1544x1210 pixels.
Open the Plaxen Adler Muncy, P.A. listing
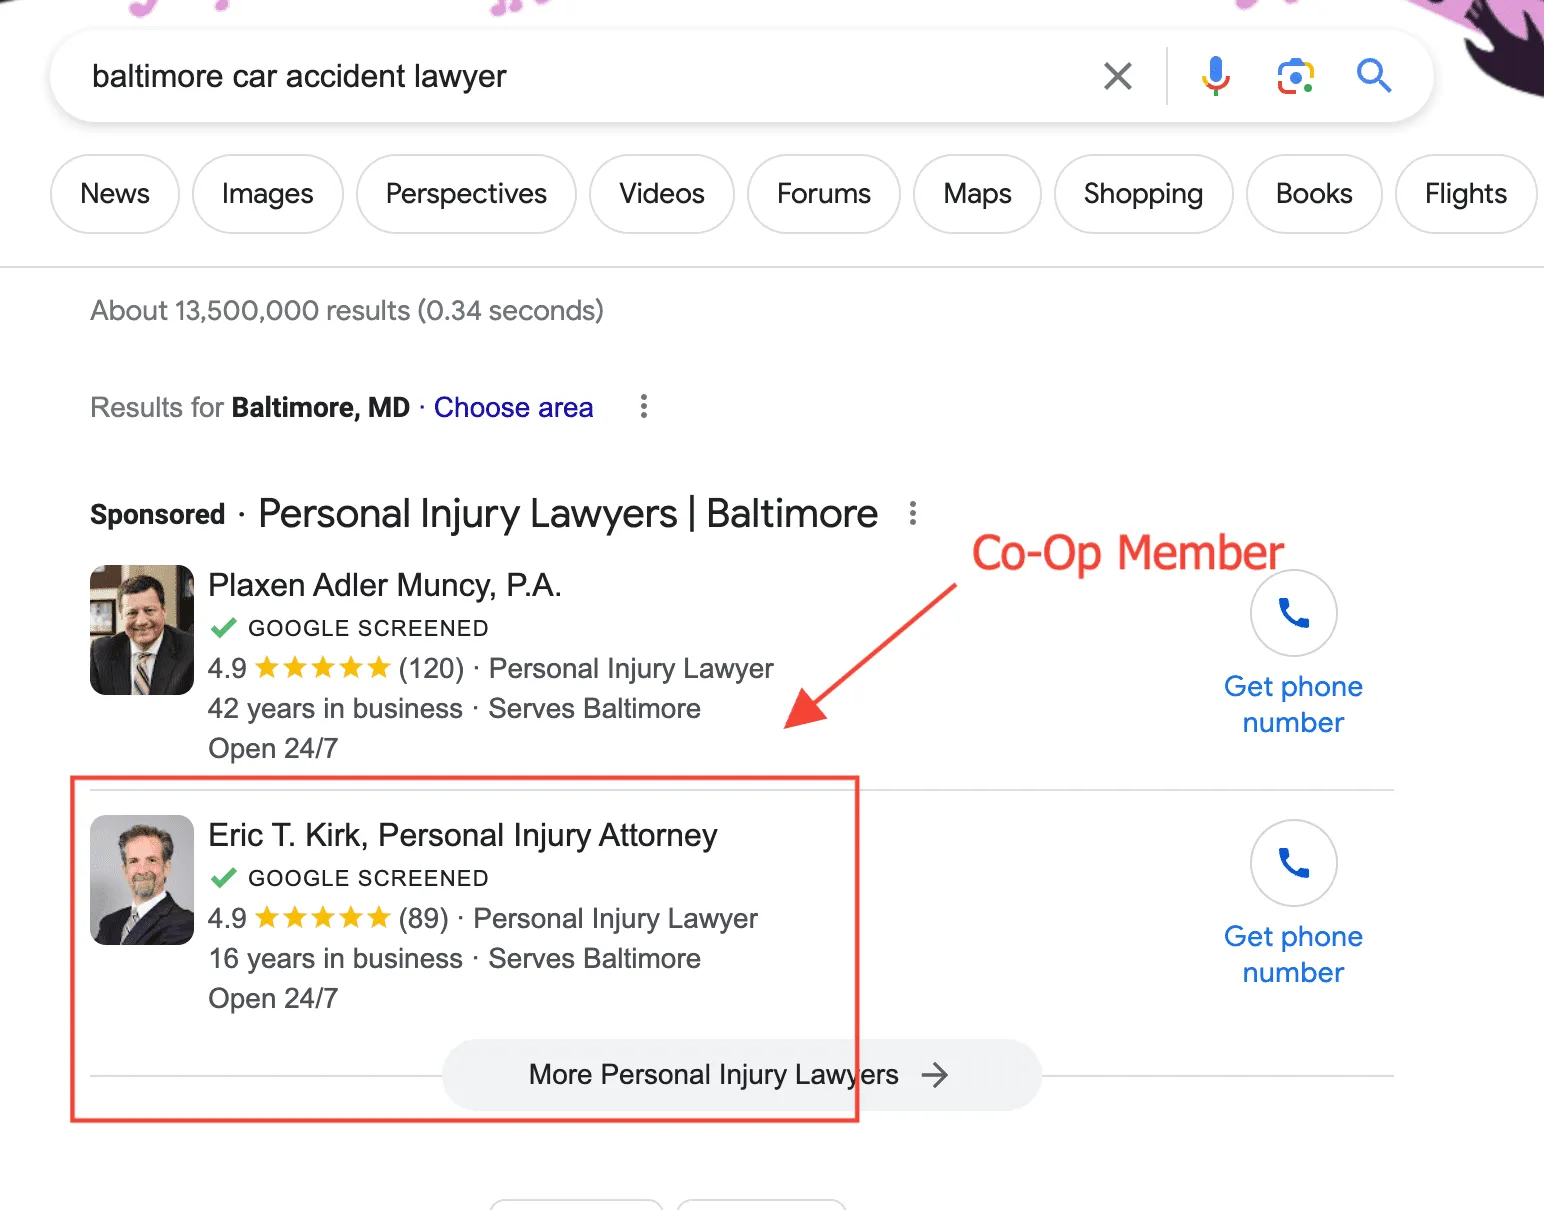(x=385, y=585)
